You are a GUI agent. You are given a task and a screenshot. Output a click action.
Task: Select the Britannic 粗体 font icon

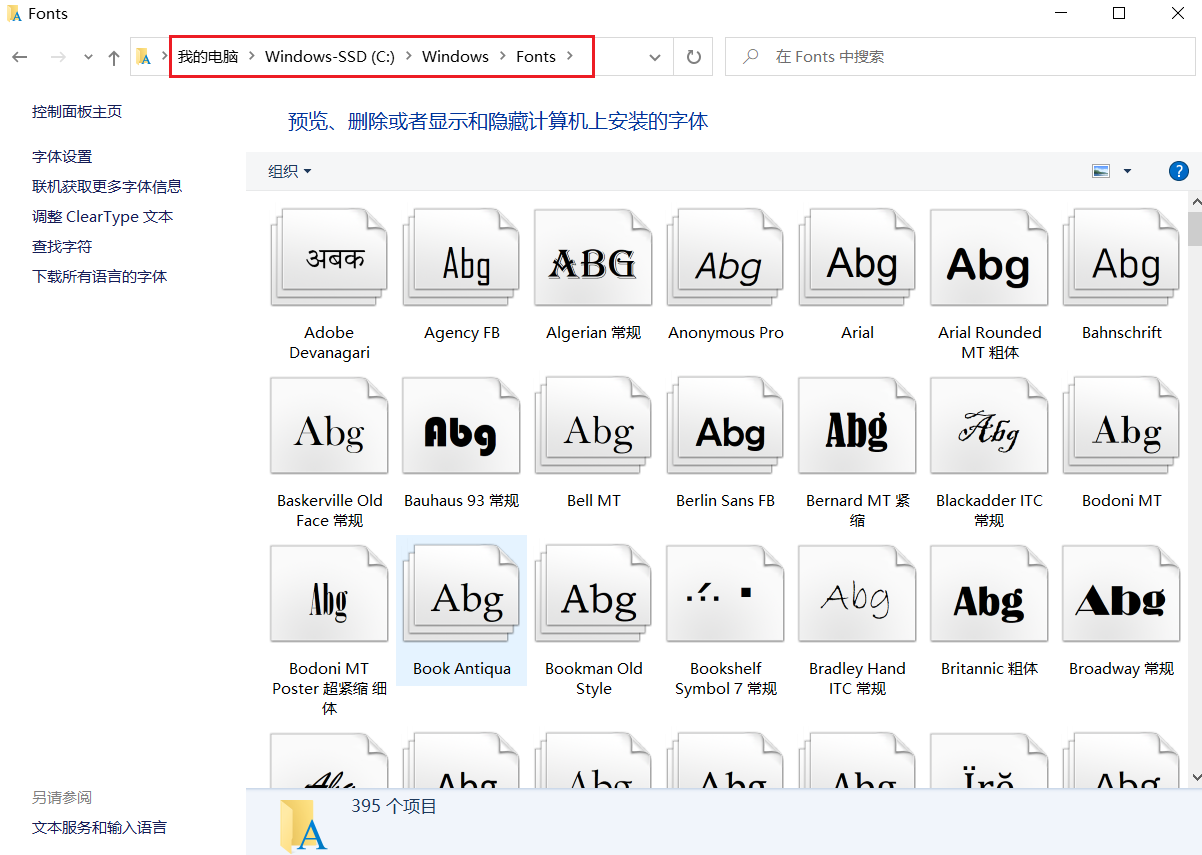[x=989, y=594]
